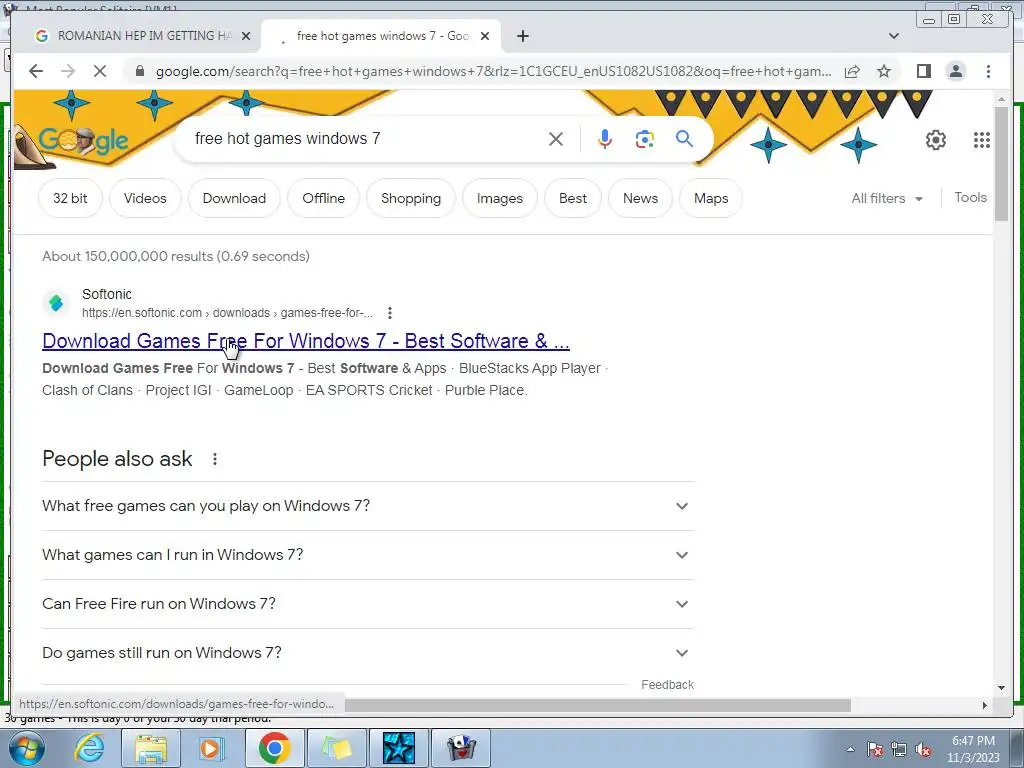Open the Chrome side panel

(x=923, y=71)
